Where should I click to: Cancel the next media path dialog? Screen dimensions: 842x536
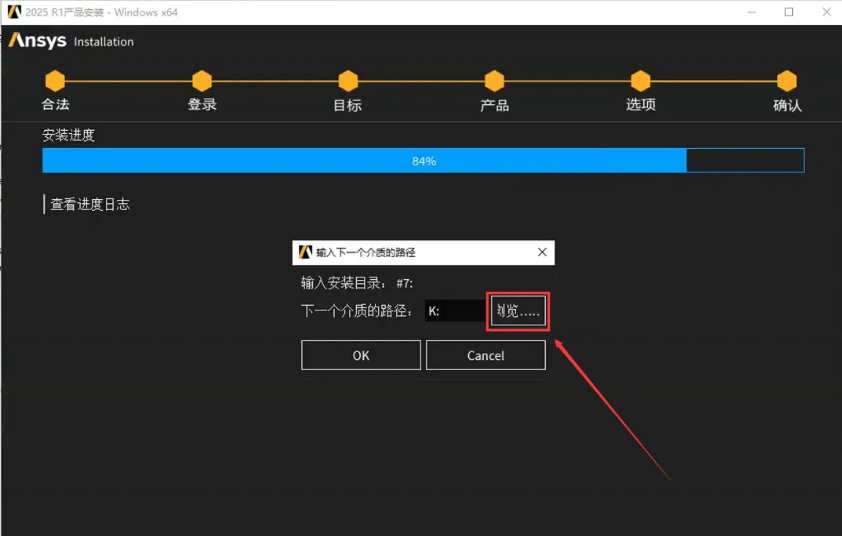[x=485, y=355]
